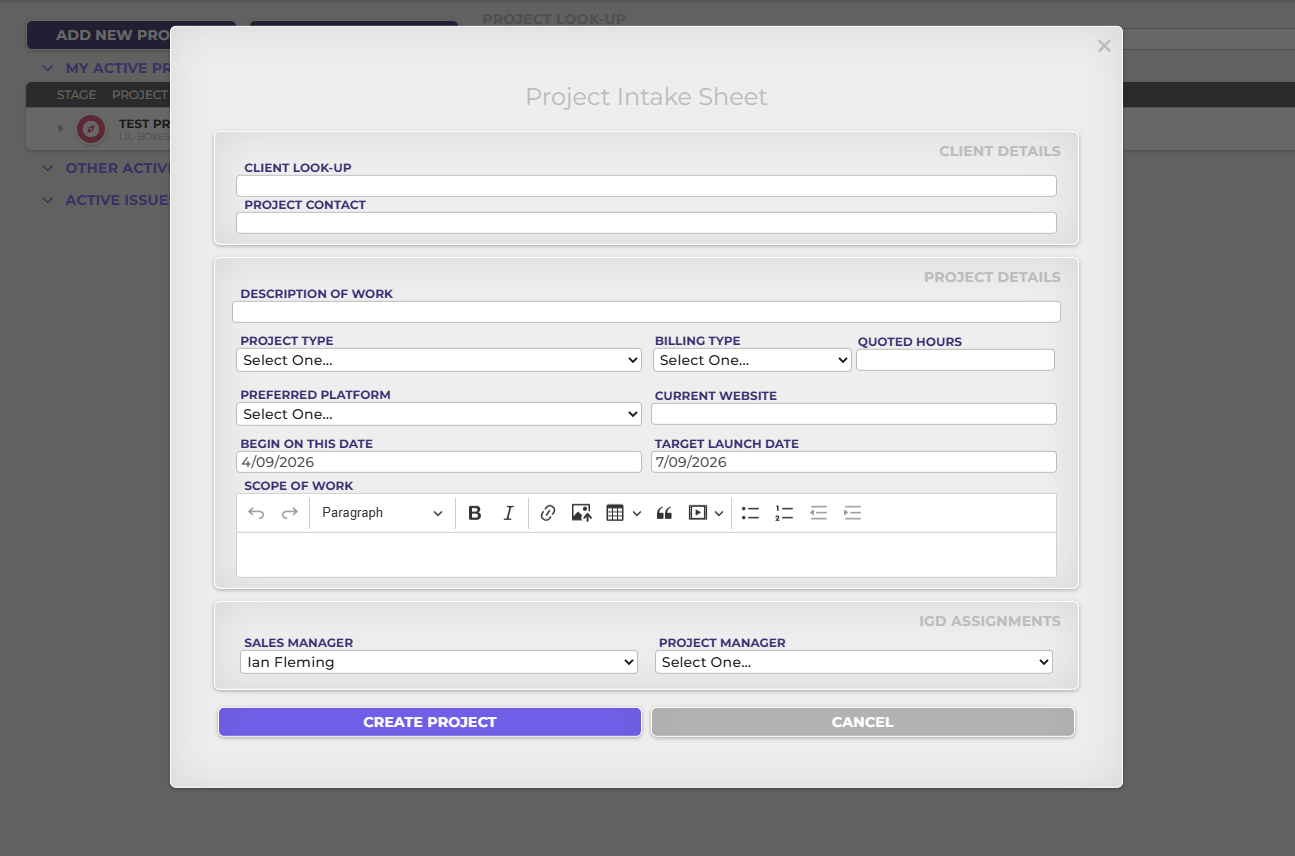Focus the Quoted Hours field
This screenshot has width=1295, height=856.
(955, 360)
